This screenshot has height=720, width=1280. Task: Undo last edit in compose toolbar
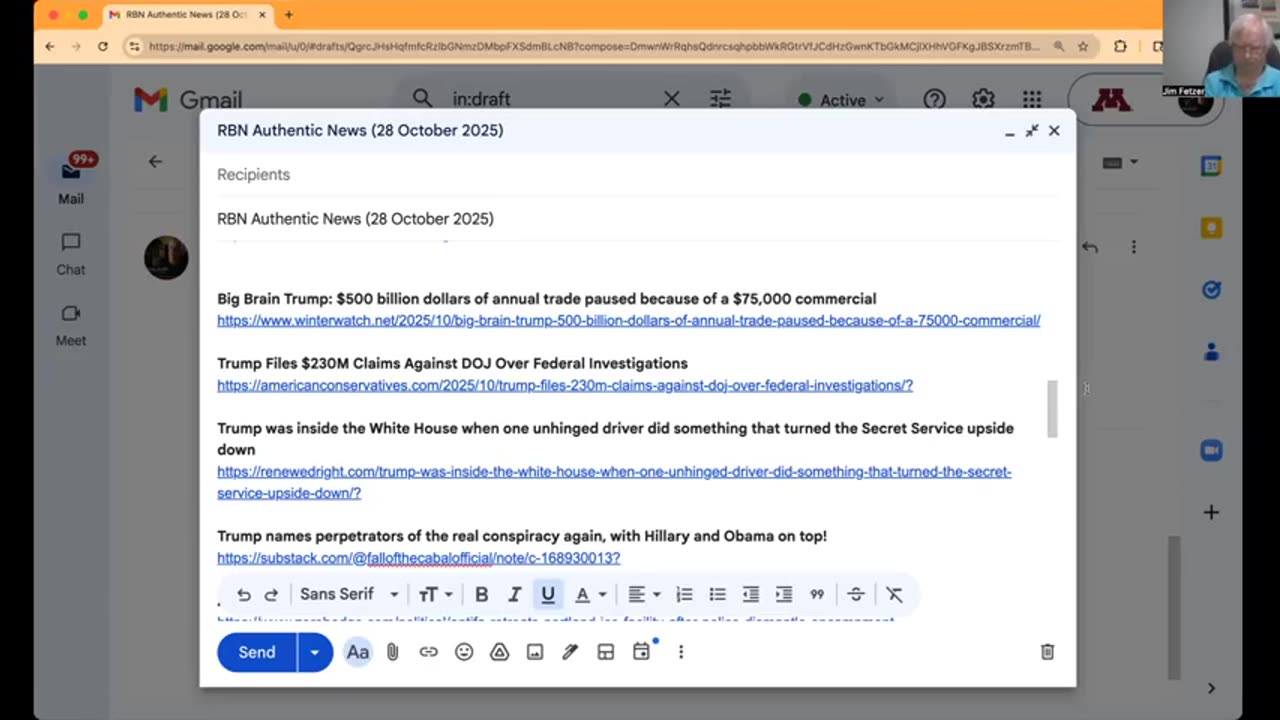point(243,594)
